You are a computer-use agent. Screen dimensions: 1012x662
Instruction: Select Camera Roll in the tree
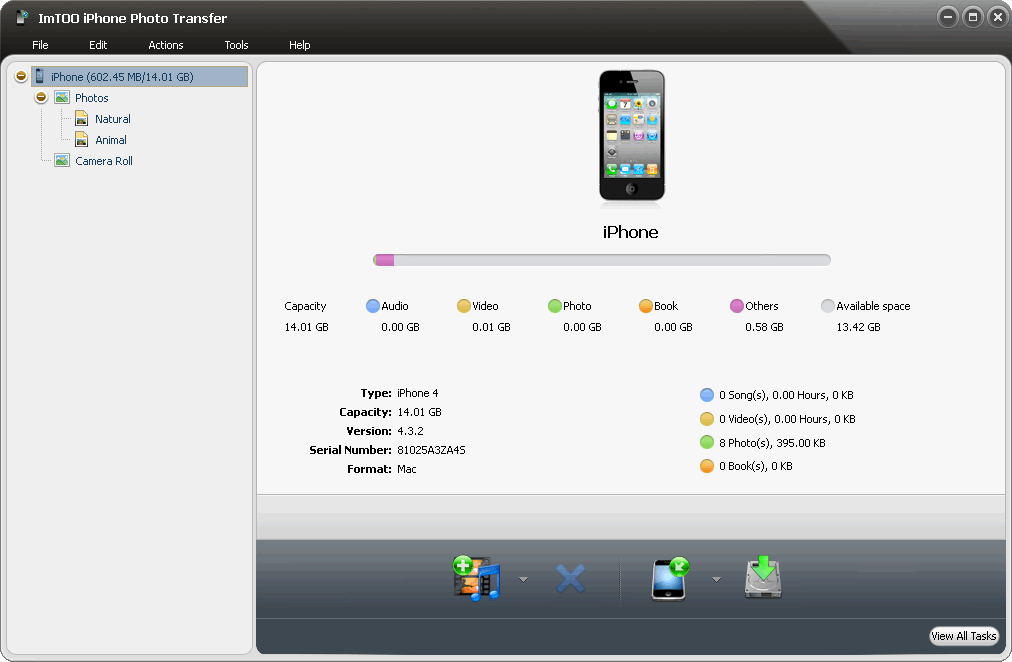pos(104,161)
